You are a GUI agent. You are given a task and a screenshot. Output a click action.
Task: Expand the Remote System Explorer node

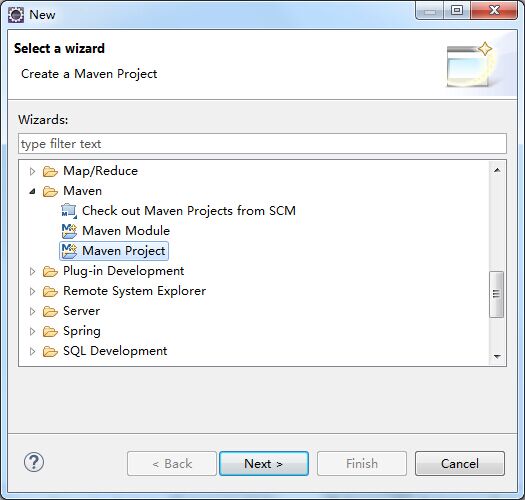tap(32, 291)
